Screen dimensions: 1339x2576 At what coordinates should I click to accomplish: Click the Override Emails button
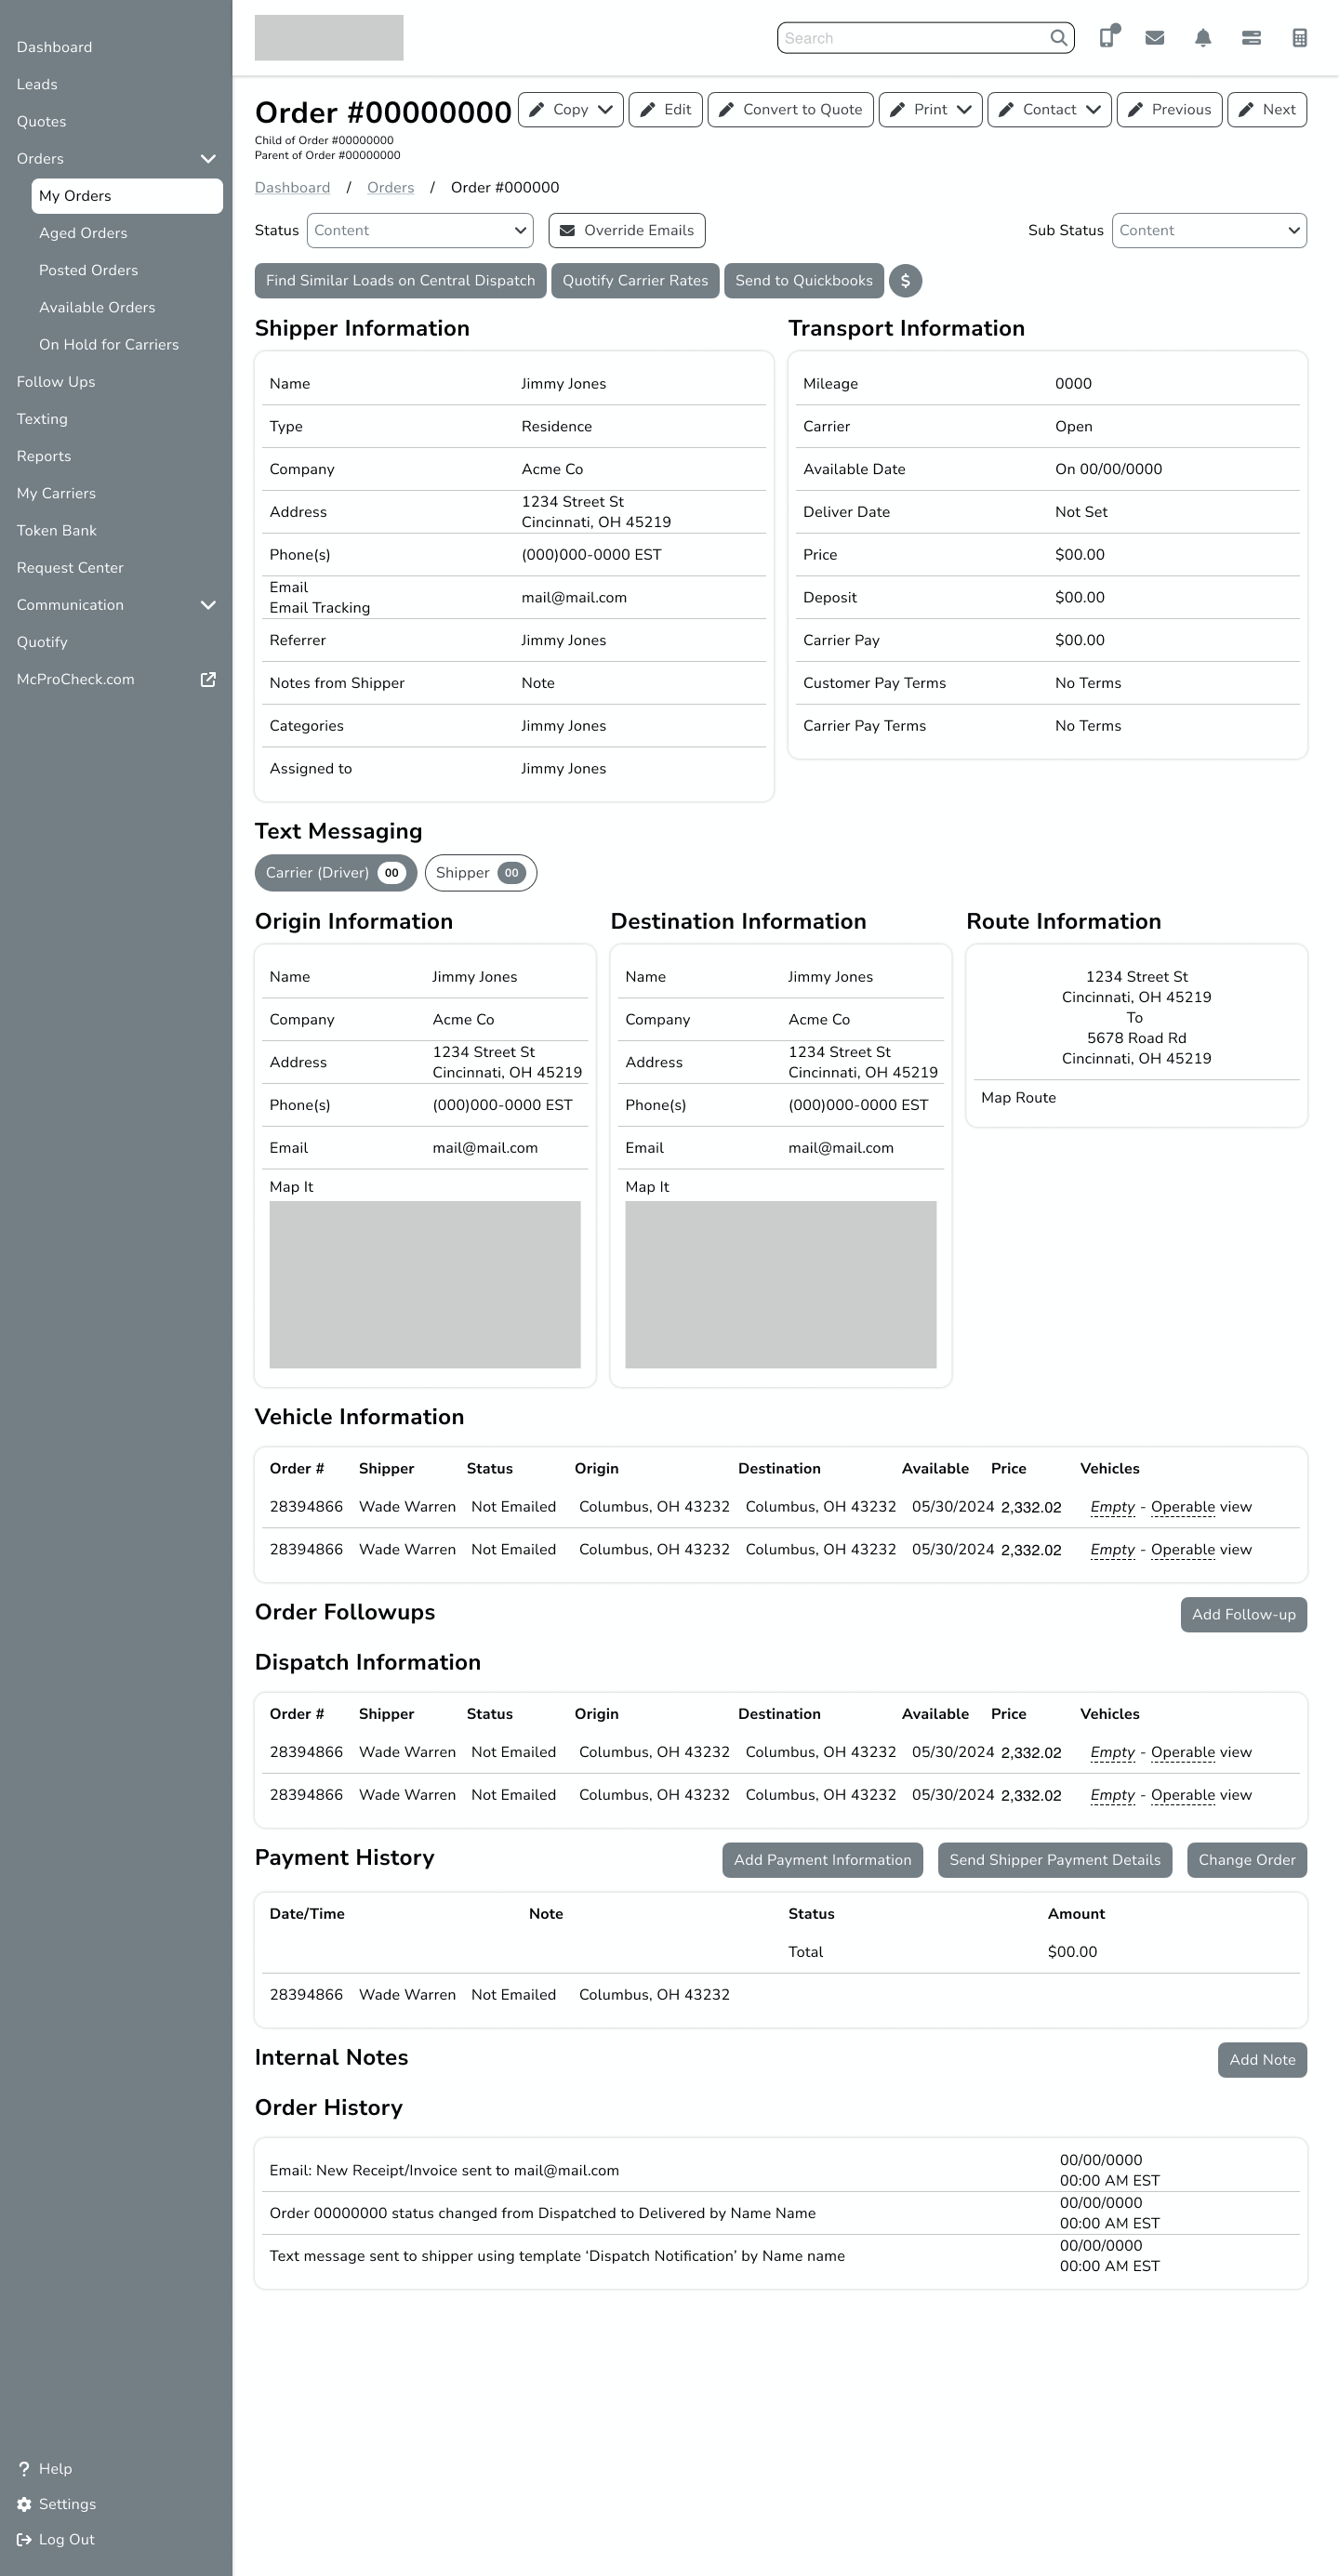[x=627, y=231]
